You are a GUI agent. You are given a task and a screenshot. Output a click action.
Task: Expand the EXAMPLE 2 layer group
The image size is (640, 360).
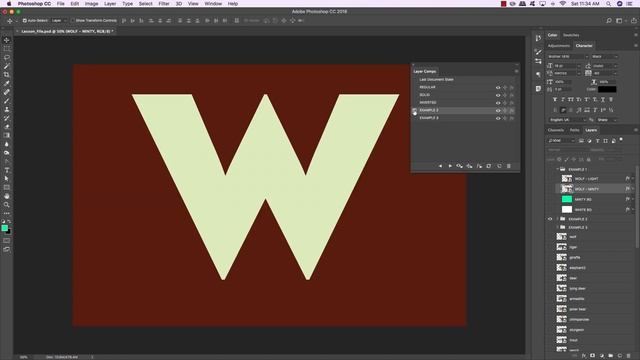click(558, 219)
